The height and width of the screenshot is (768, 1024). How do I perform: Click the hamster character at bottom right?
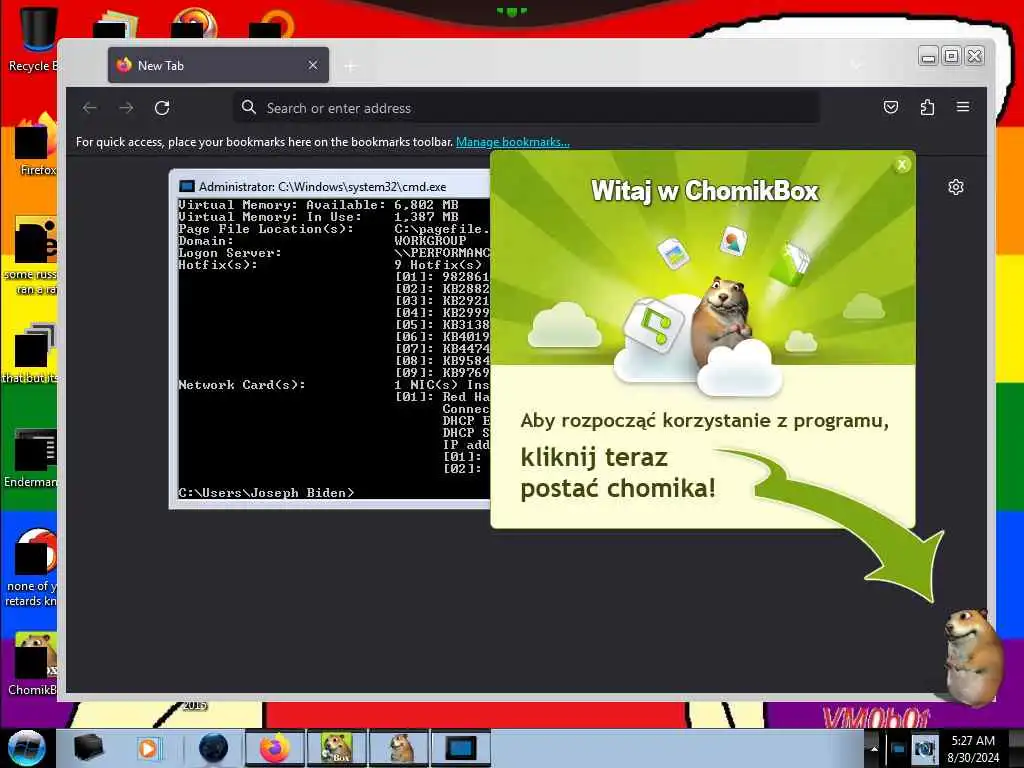click(972, 656)
